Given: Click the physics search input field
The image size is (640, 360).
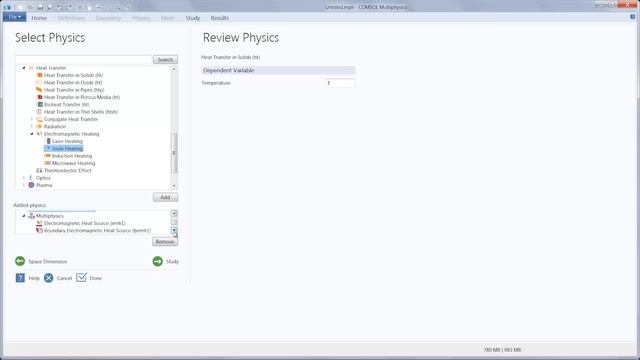Looking at the screenshot, I should (84, 60).
